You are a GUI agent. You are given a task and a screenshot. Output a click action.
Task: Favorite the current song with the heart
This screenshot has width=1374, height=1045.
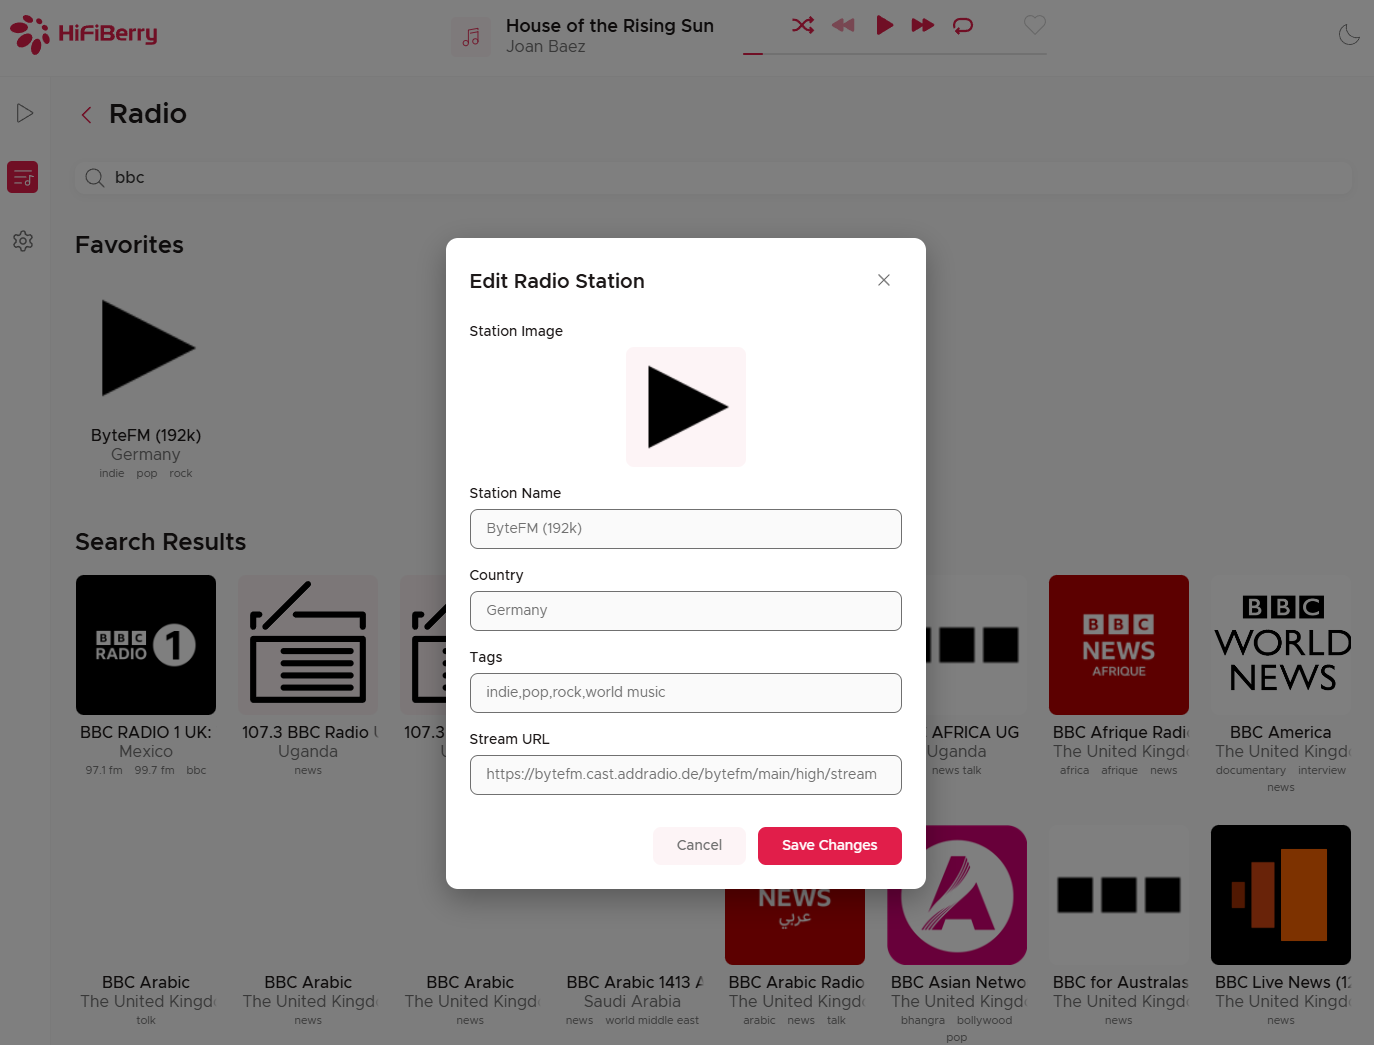(x=1035, y=24)
